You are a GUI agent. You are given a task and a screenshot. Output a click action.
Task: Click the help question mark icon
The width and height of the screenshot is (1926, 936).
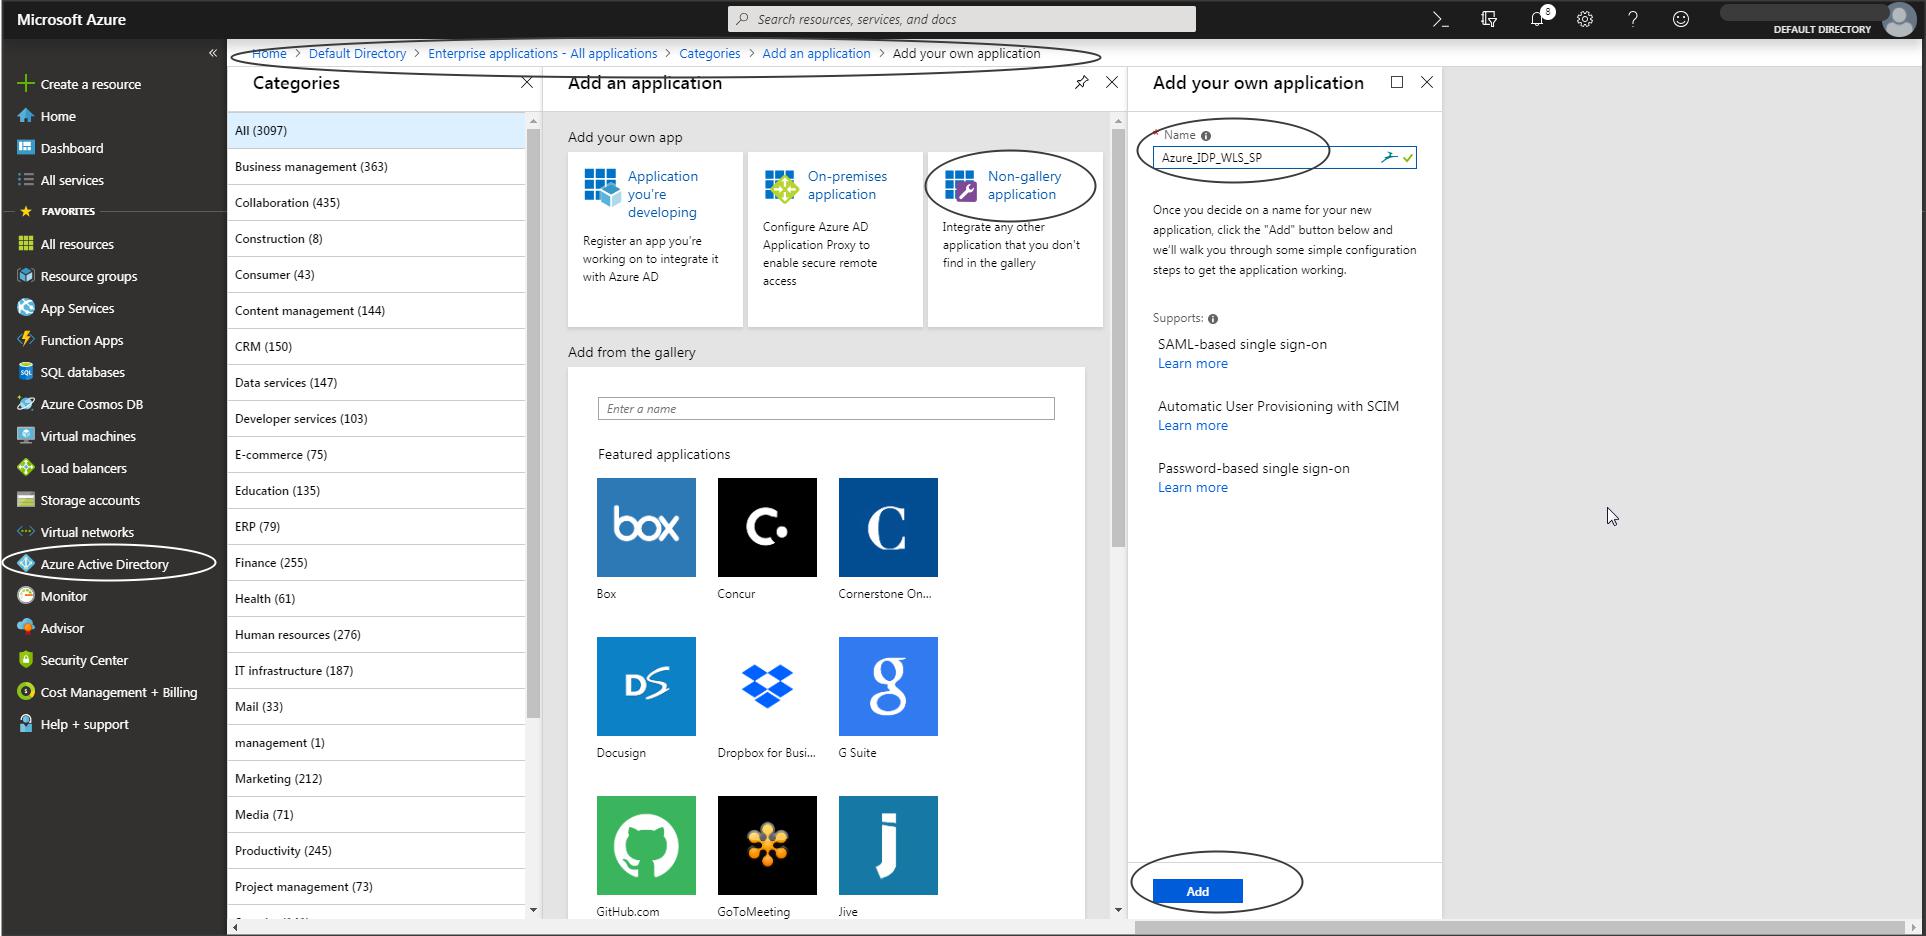pos(1633,19)
